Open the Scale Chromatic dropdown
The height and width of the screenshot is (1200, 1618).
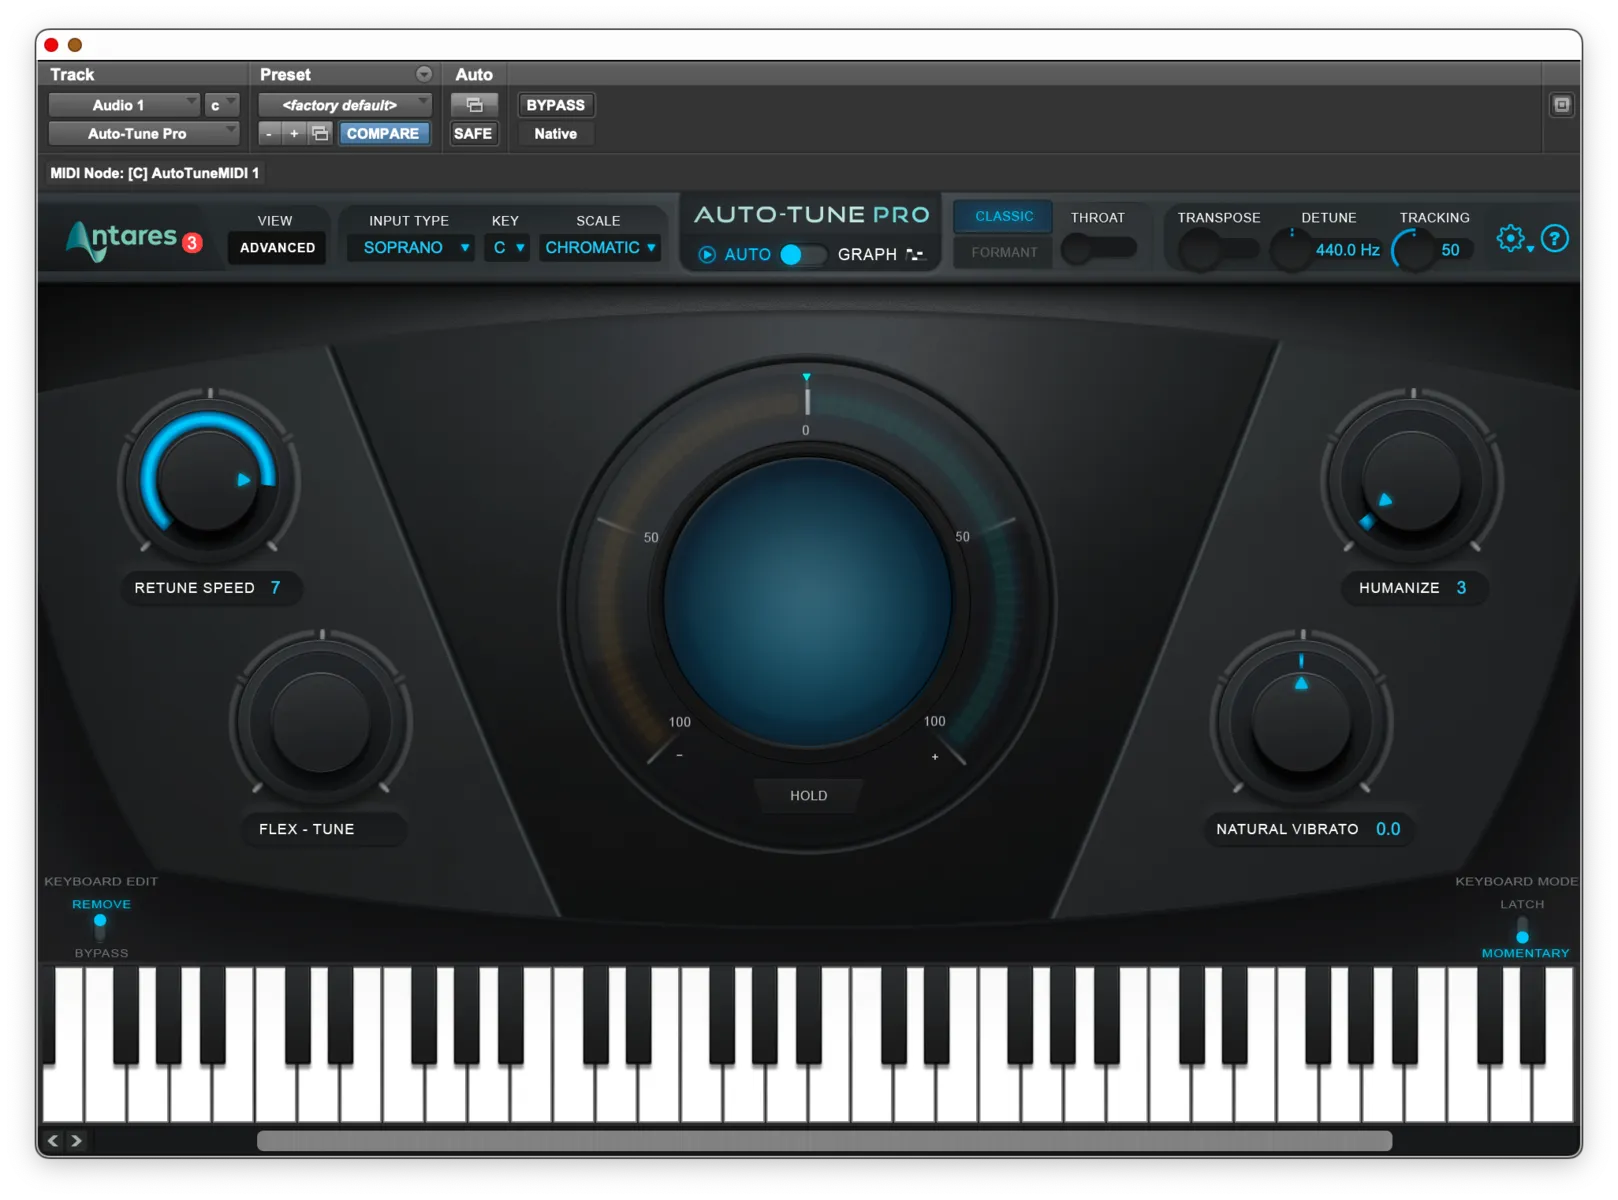598,247
